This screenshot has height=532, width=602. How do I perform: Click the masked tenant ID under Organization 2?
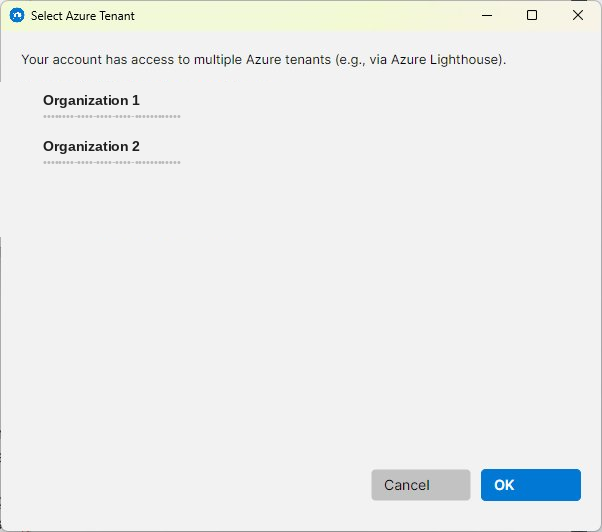tap(112, 162)
